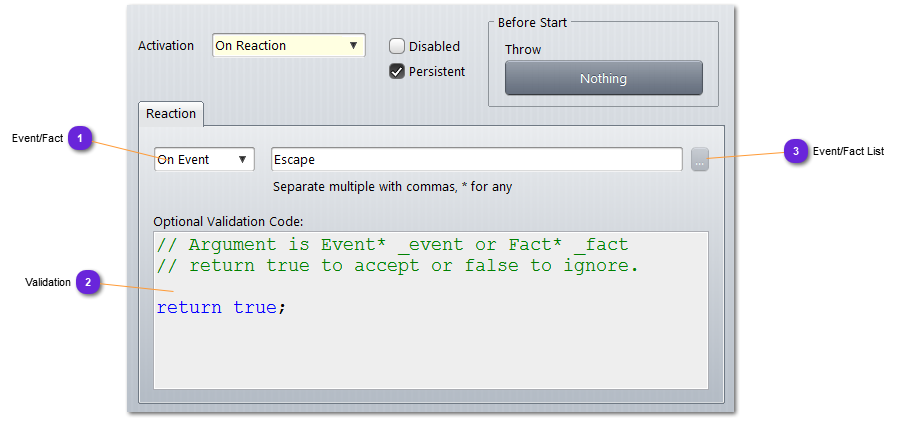
Task: Click the 'Before Start' group title
Action: 532,23
